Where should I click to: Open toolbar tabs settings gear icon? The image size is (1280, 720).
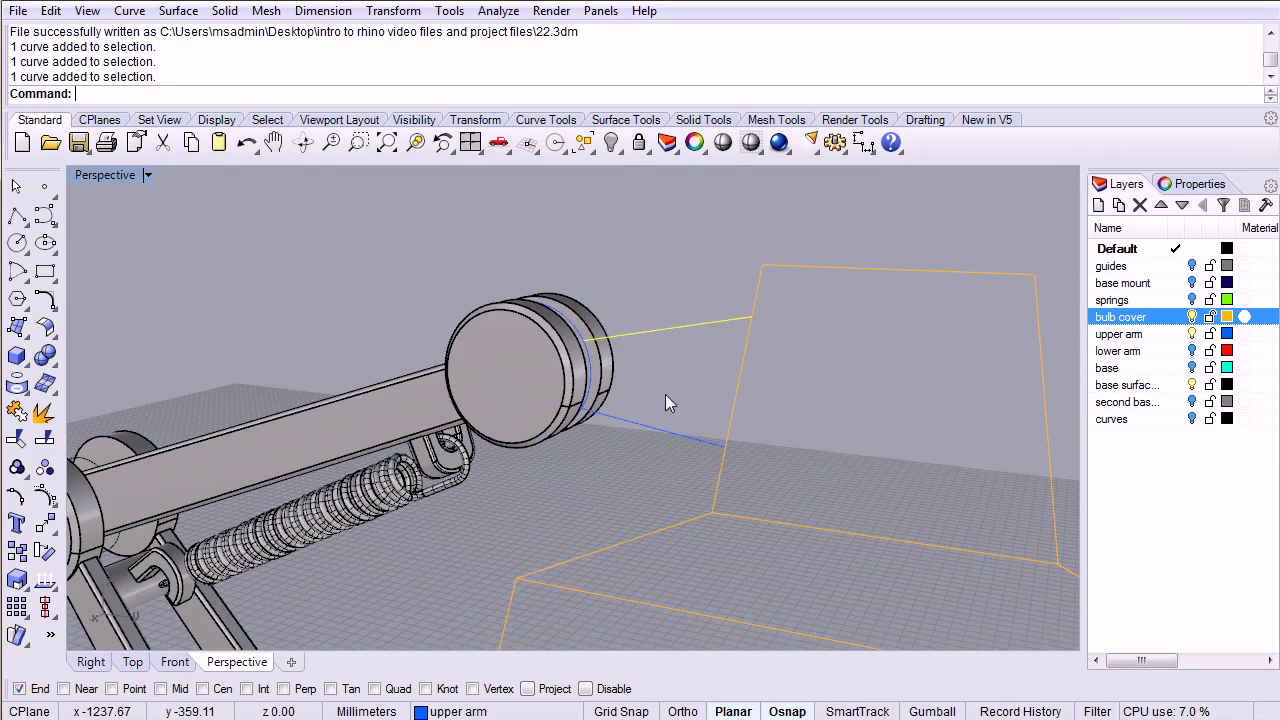click(1270, 118)
